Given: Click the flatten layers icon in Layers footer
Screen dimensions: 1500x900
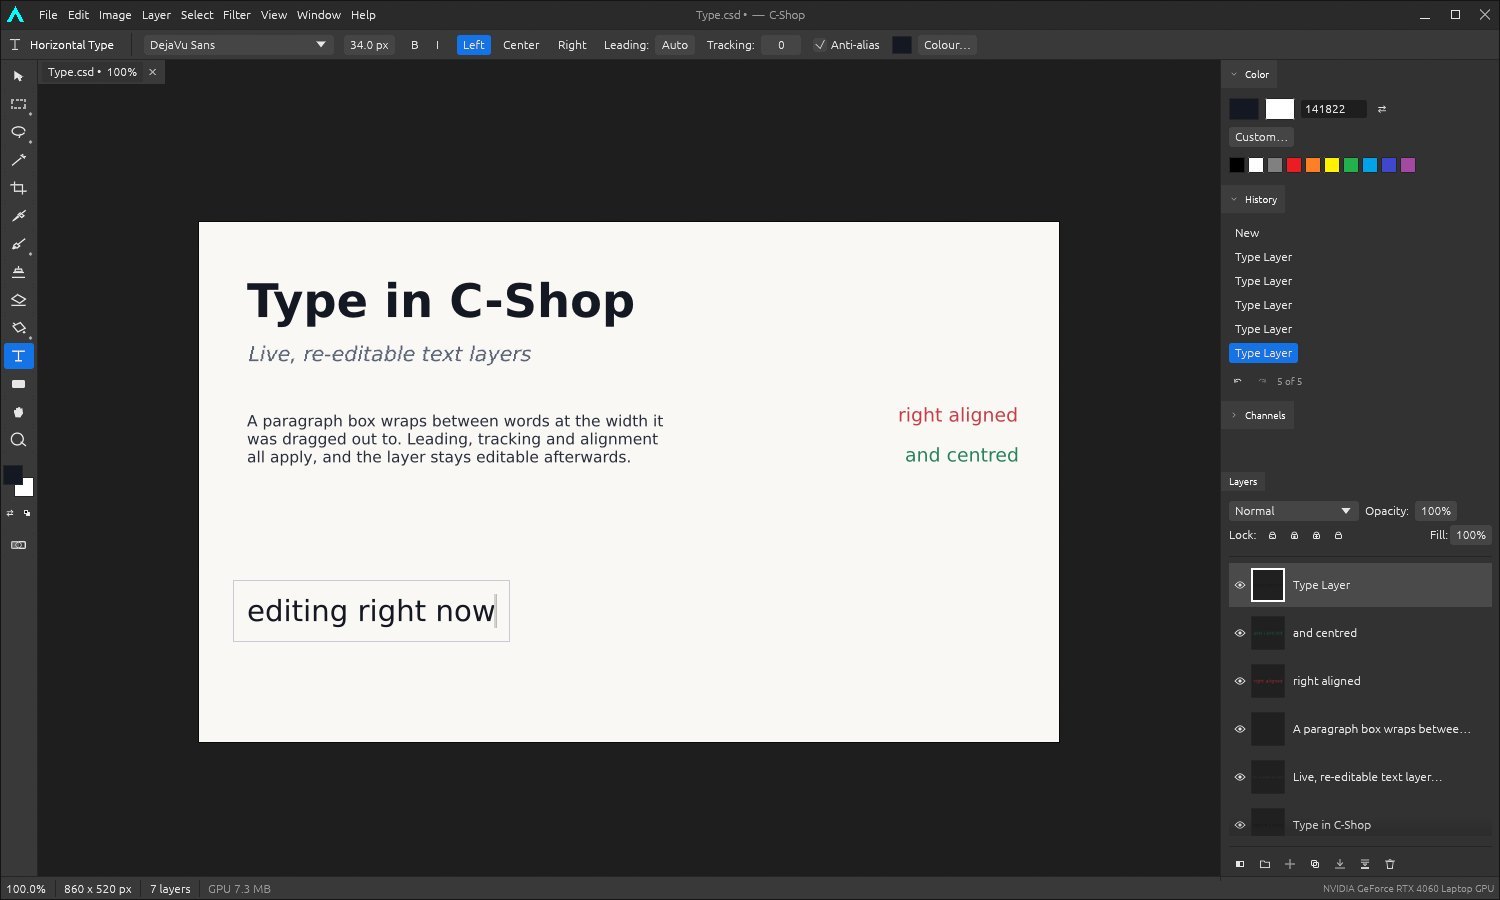Looking at the screenshot, I should [x=1365, y=864].
